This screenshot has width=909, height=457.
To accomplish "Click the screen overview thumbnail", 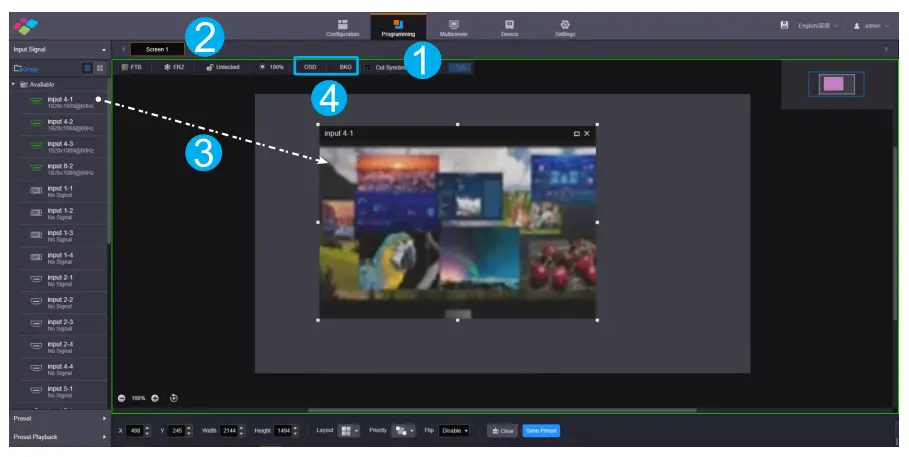I will point(835,84).
